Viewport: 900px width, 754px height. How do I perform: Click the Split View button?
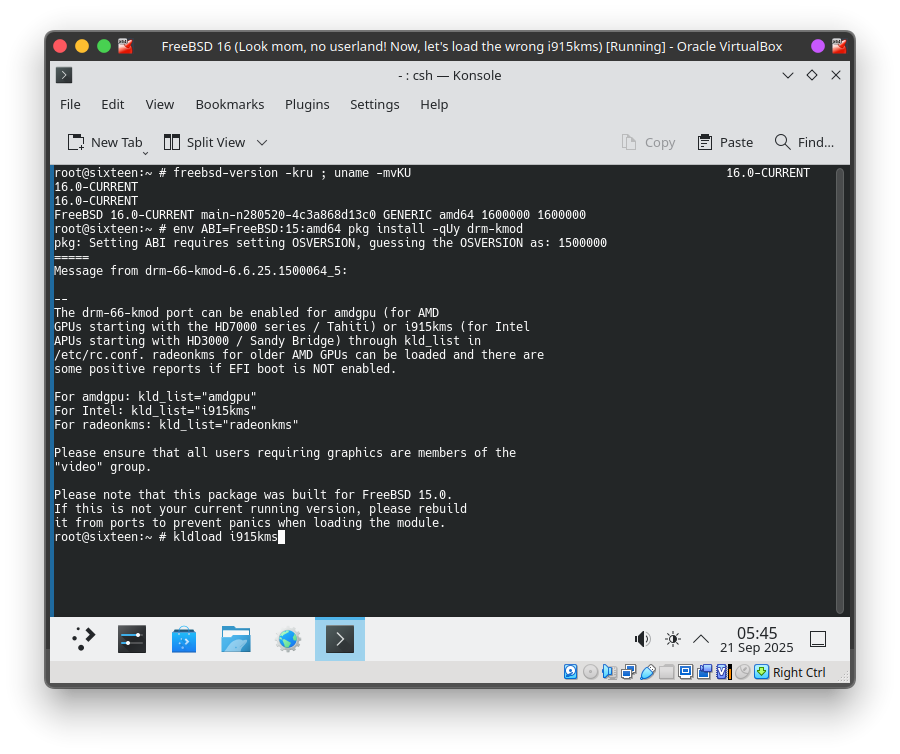click(205, 142)
